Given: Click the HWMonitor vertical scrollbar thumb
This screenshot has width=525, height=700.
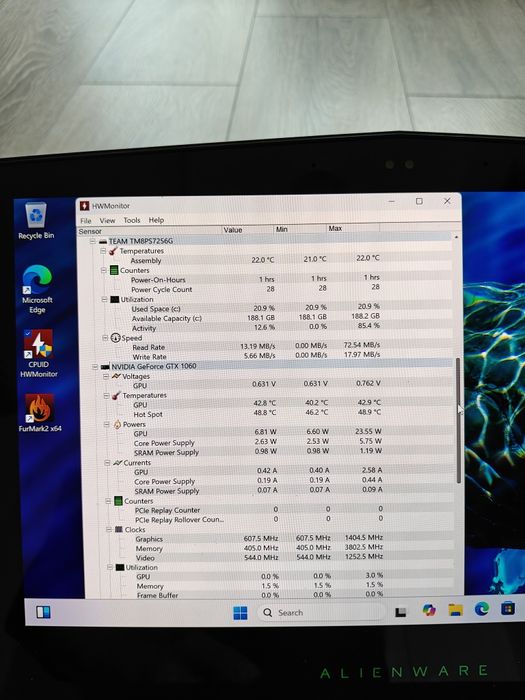Looking at the screenshot, I should point(458,420).
